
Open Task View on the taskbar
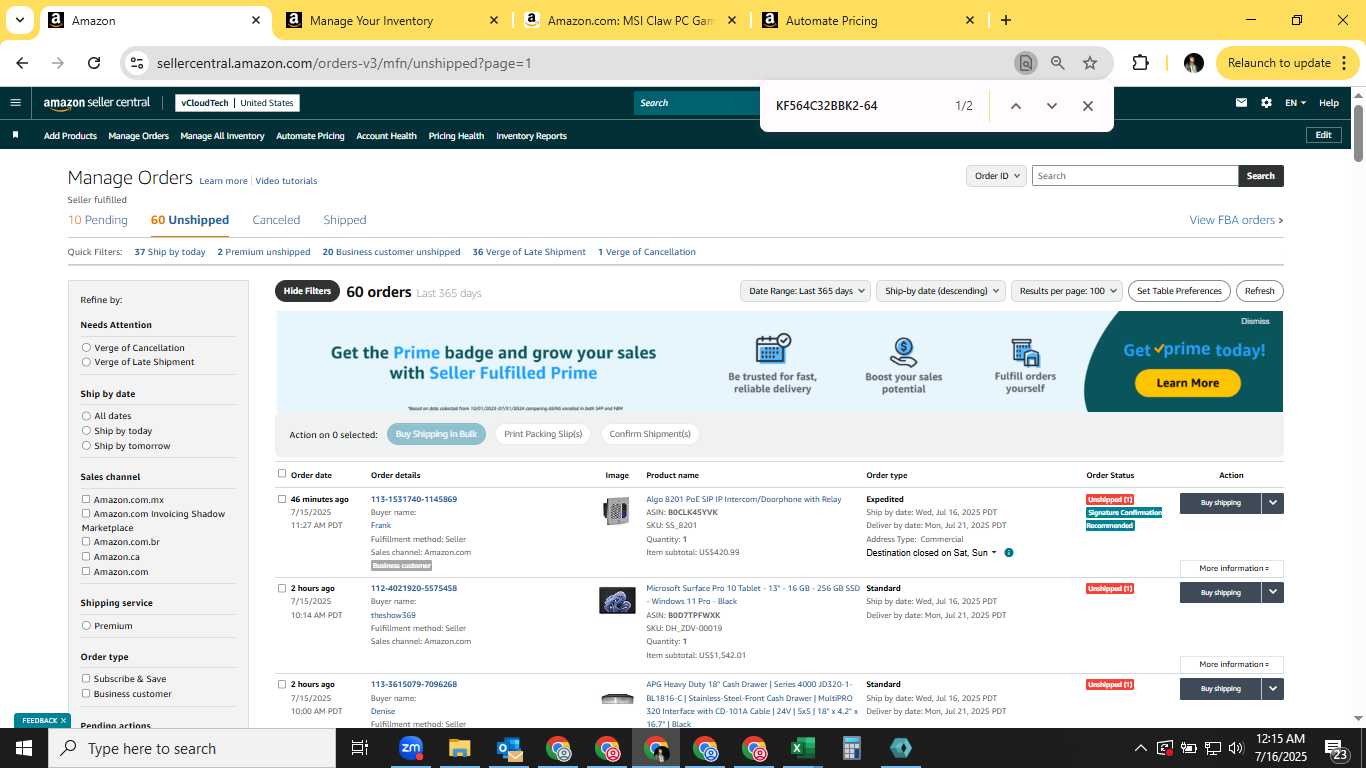pos(360,748)
